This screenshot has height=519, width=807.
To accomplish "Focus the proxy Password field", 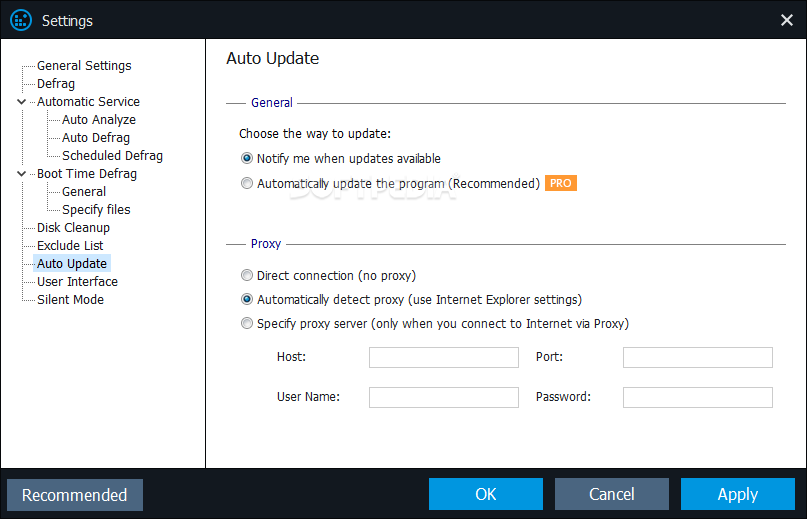I will click(x=697, y=397).
